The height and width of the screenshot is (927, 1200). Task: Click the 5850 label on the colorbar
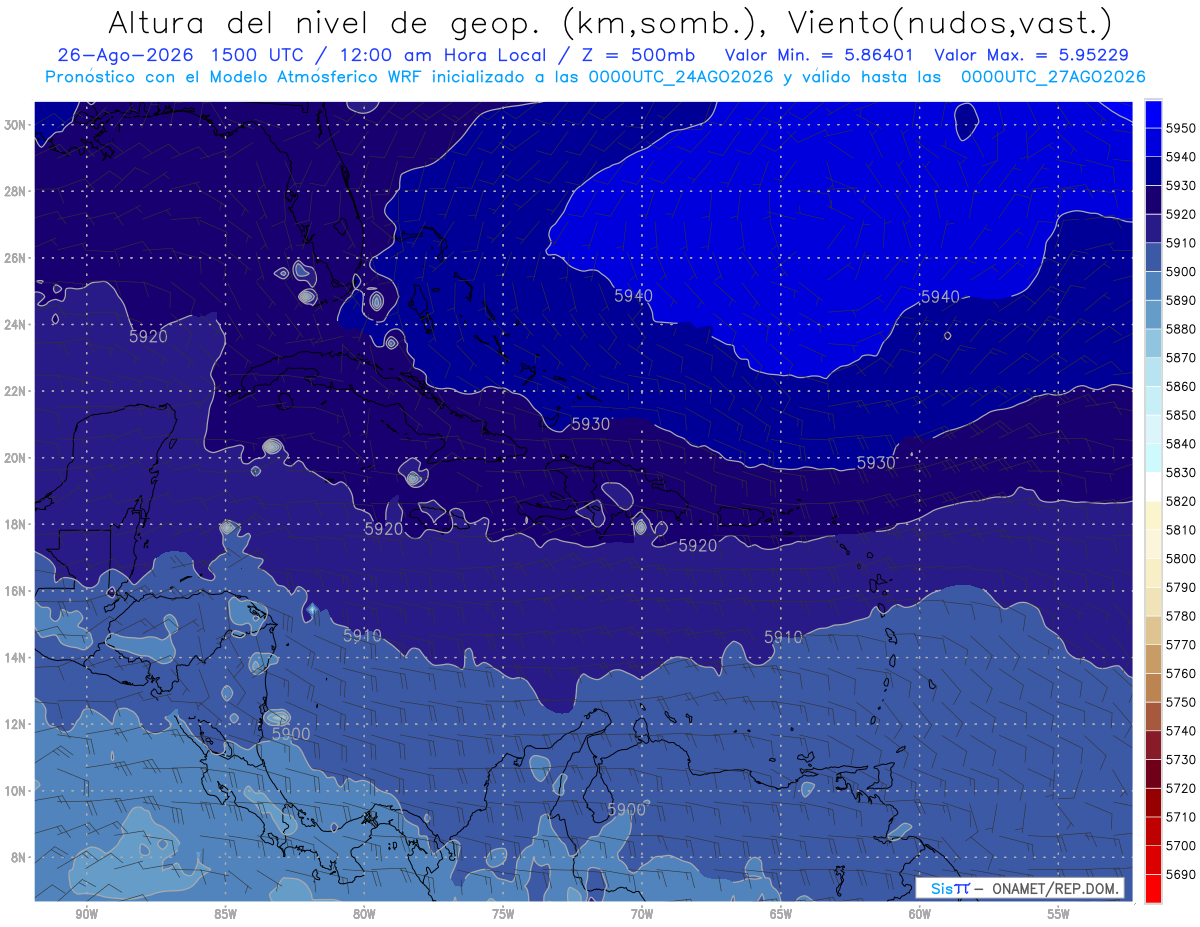pyautogui.click(x=1181, y=415)
